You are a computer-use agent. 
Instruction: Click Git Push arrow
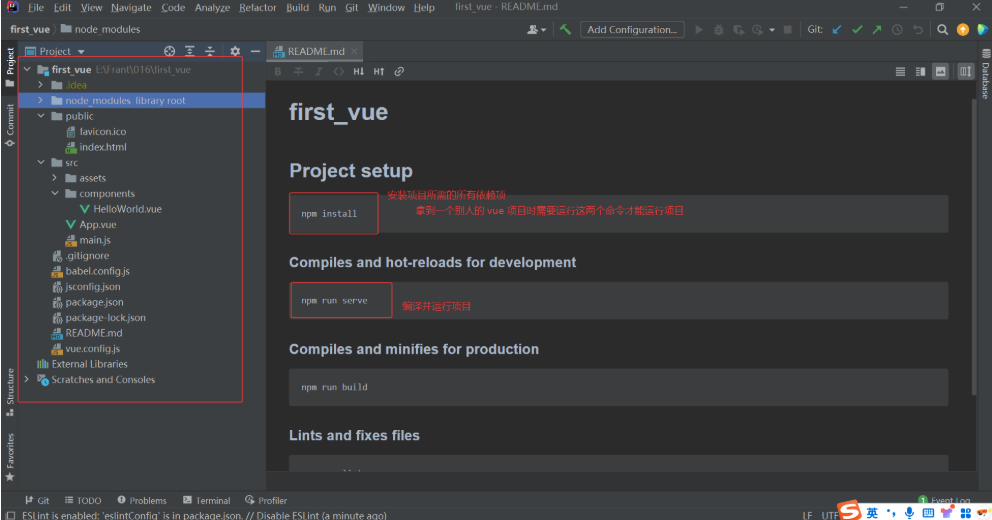[x=877, y=30]
